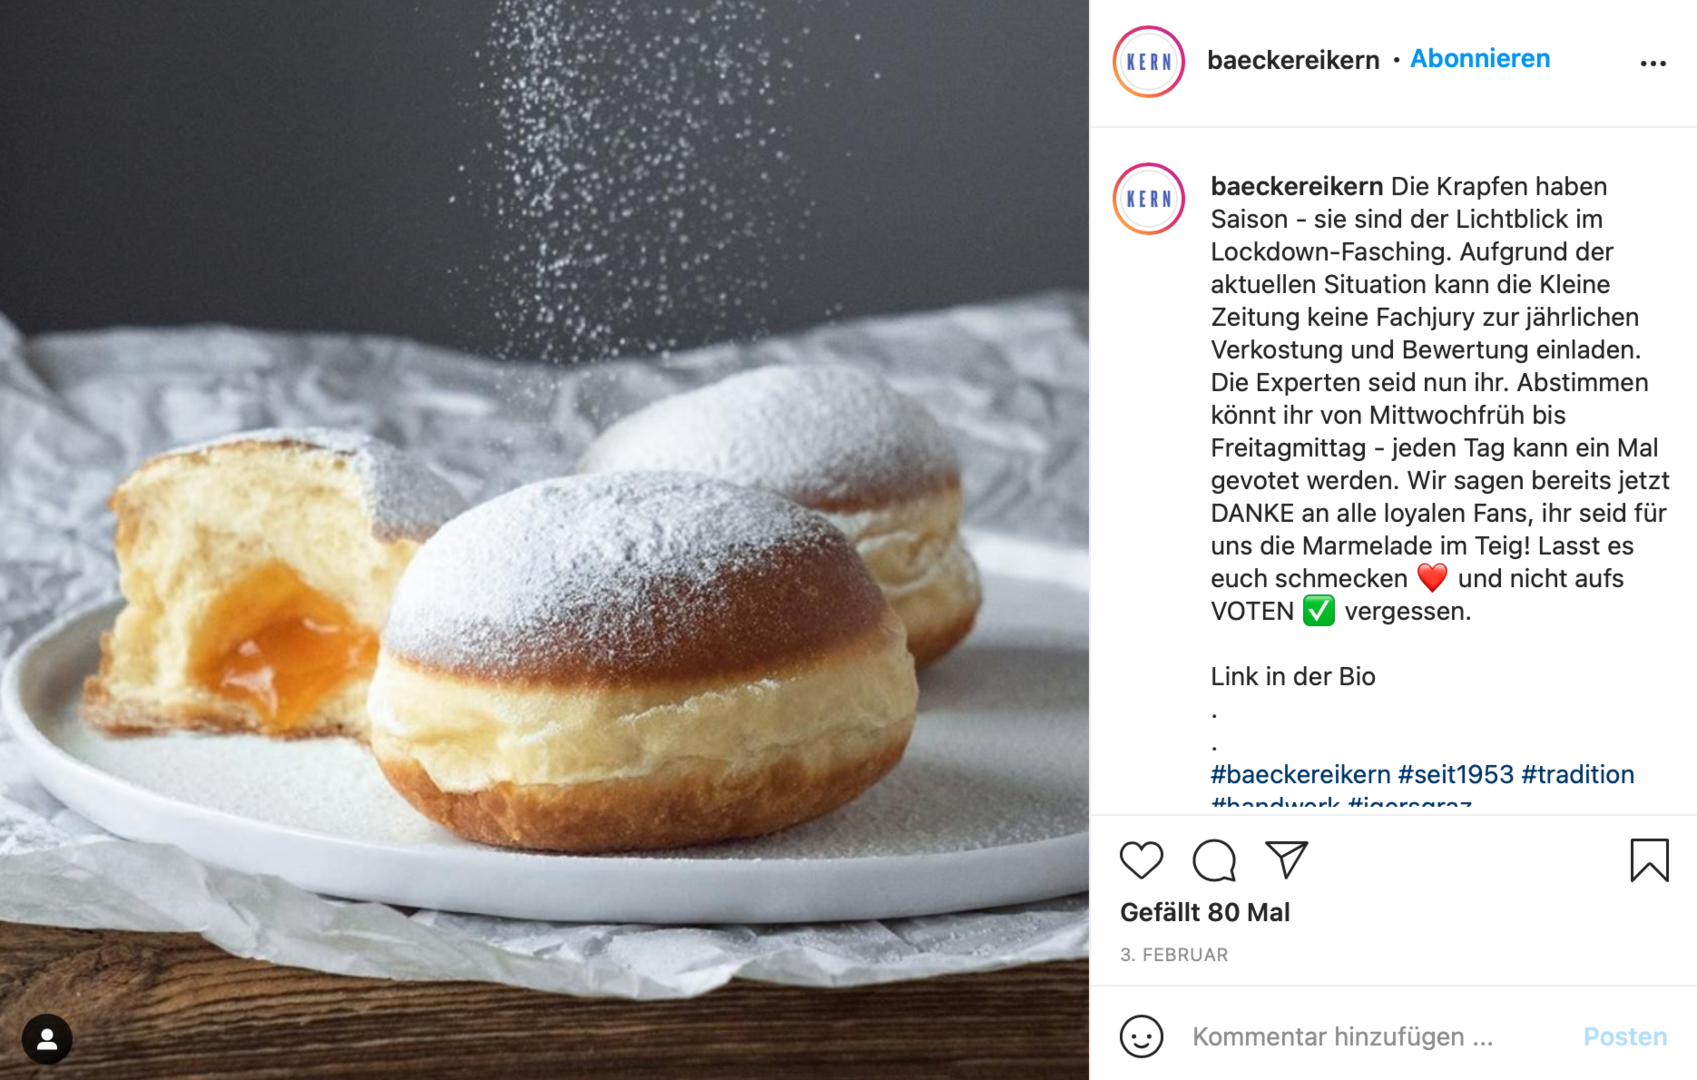Open the #baeckereikern hashtag
Viewport: 1697px width, 1080px height.
point(1300,774)
